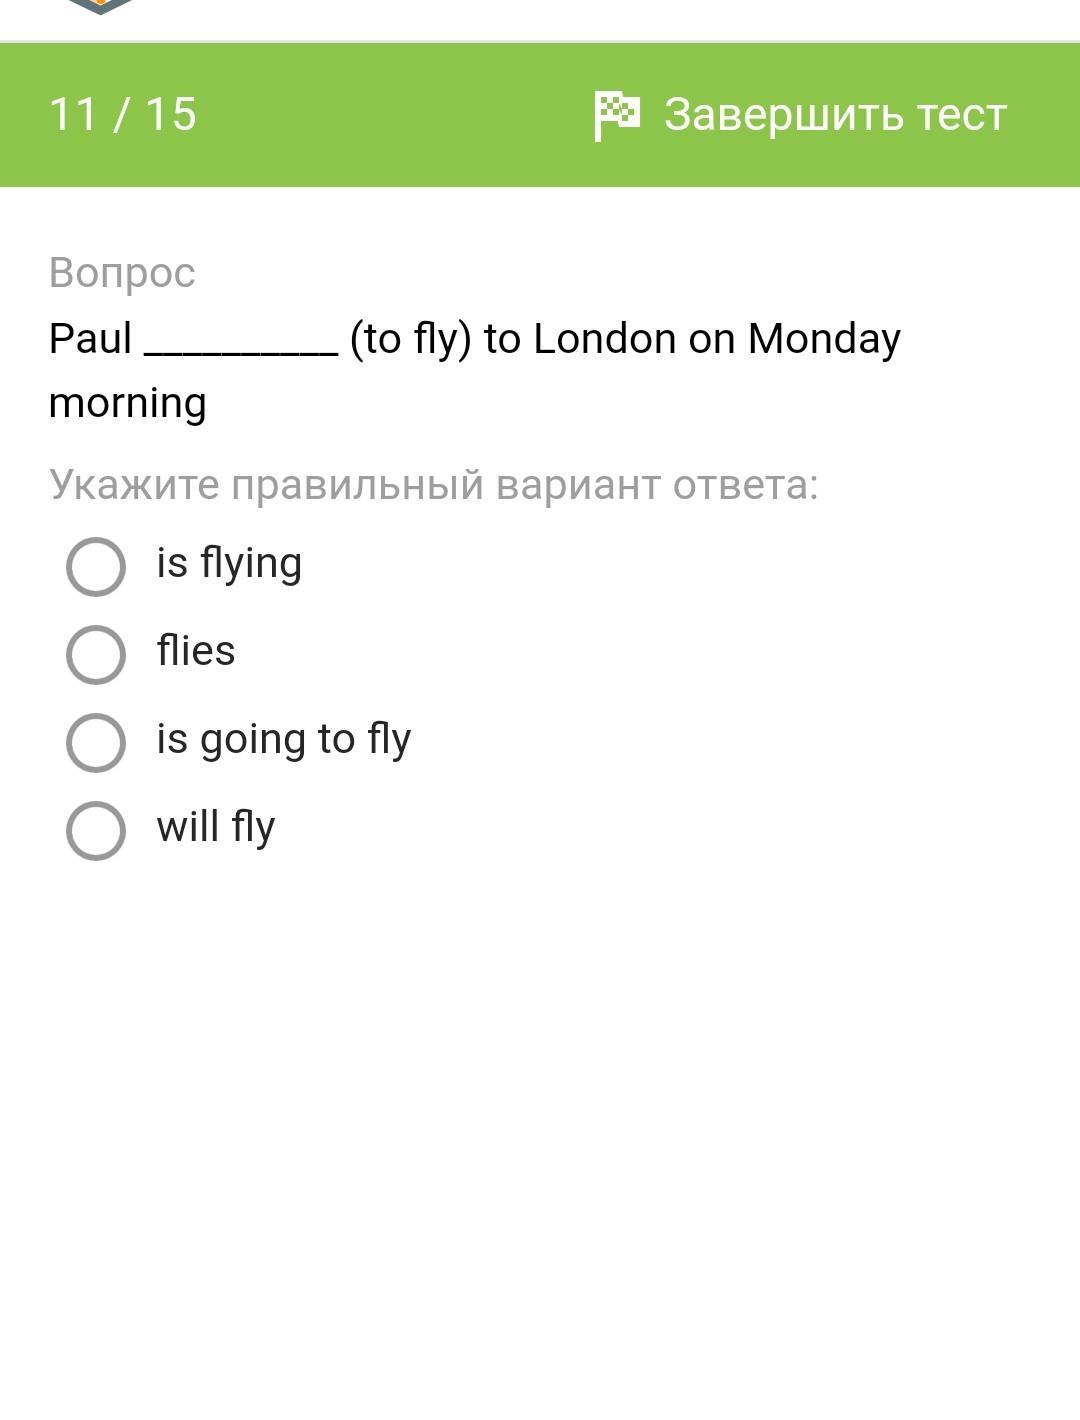
Task: Select the 'is flying' radio button
Action: click(x=96, y=567)
